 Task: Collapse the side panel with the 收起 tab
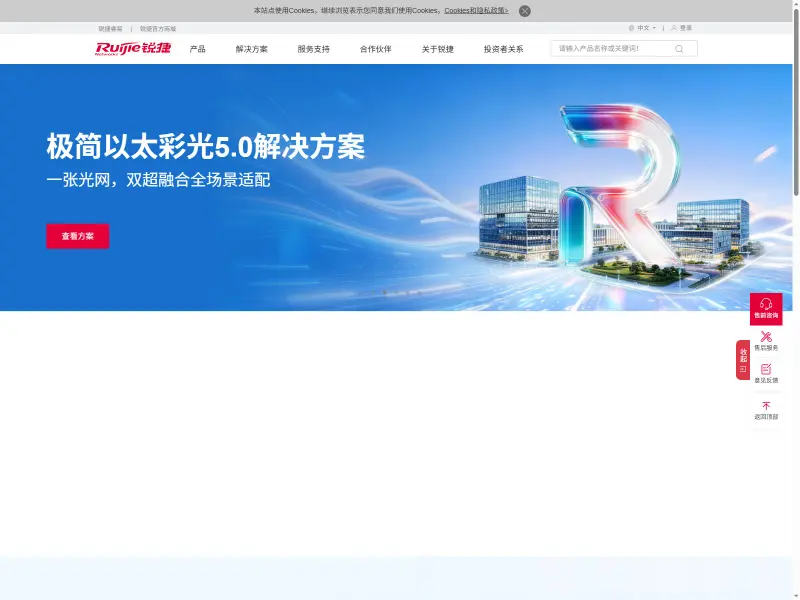pyautogui.click(x=743, y=360)
